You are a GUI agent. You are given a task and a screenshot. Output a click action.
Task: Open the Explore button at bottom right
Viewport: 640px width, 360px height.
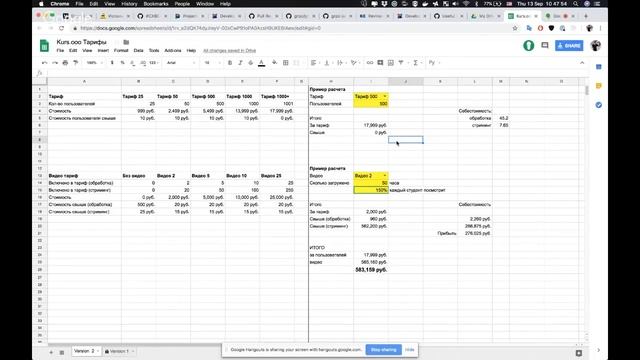579,353
